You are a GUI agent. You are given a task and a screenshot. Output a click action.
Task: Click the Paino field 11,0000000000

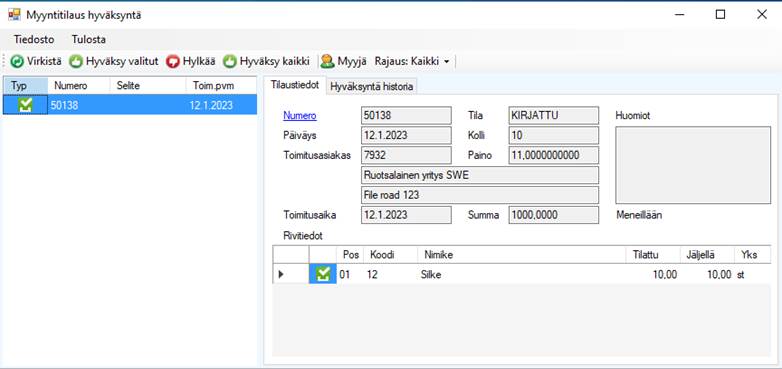[554, 155]
